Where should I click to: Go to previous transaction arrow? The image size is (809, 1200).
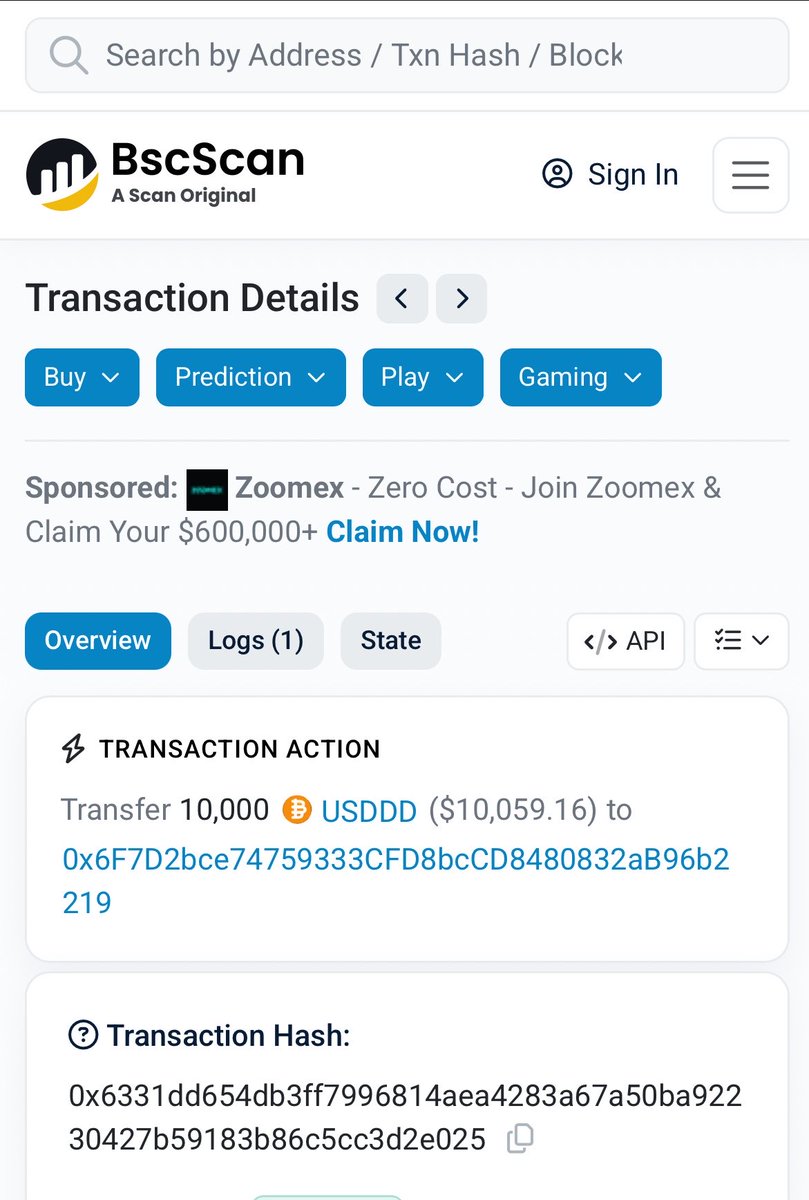point(402,298)
